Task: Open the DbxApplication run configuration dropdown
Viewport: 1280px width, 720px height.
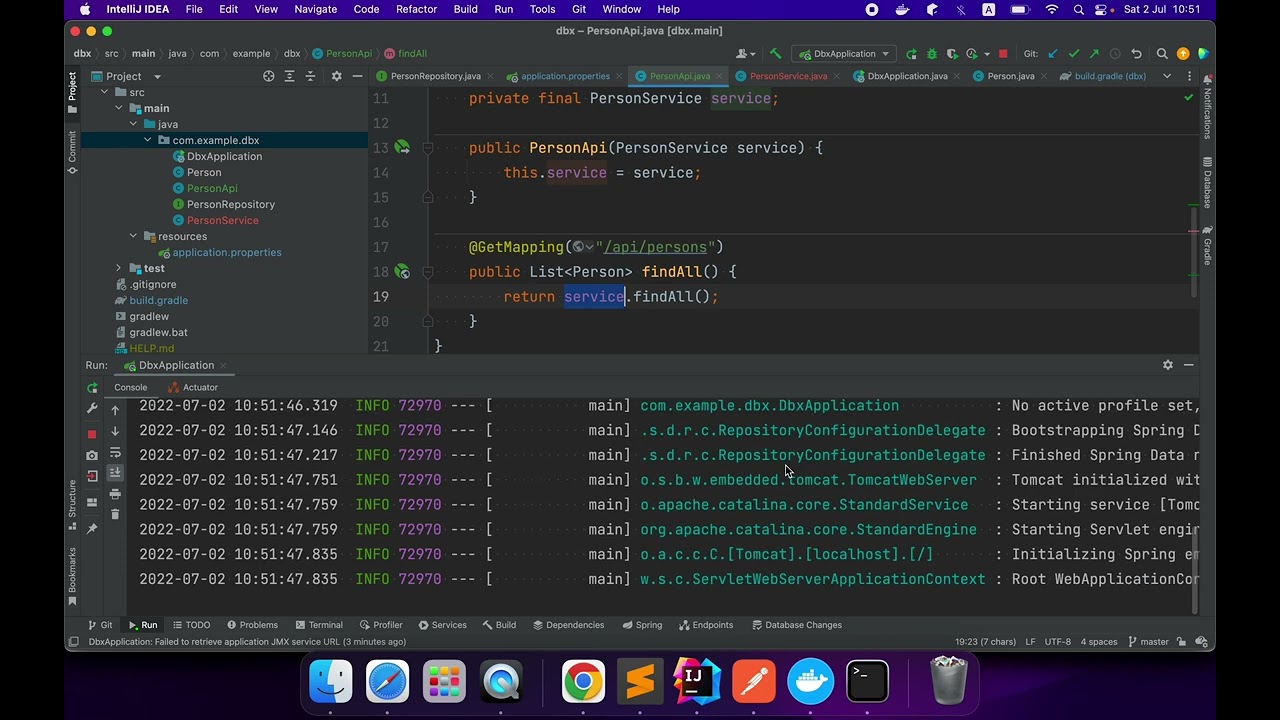Action: click(844, 54)
